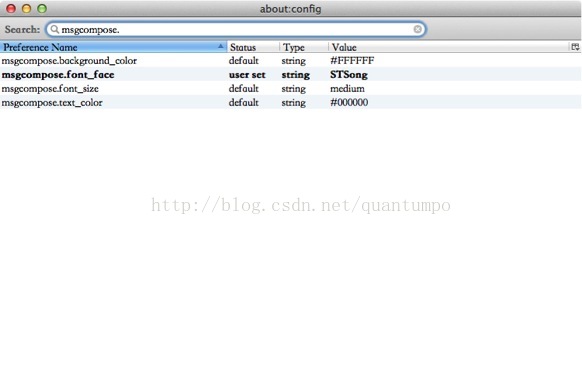
Task: Sort by Value column header
Action: click(449, 47)
